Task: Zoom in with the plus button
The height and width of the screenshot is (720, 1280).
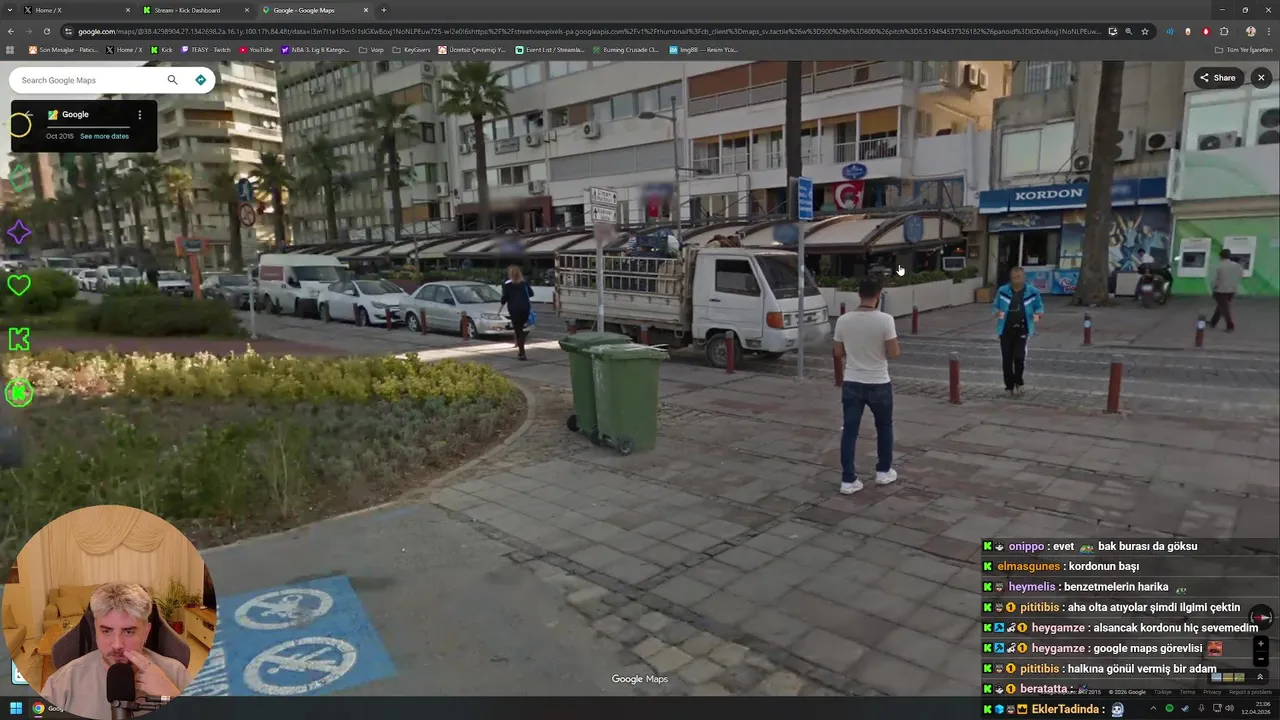Action: [1261, 644]
